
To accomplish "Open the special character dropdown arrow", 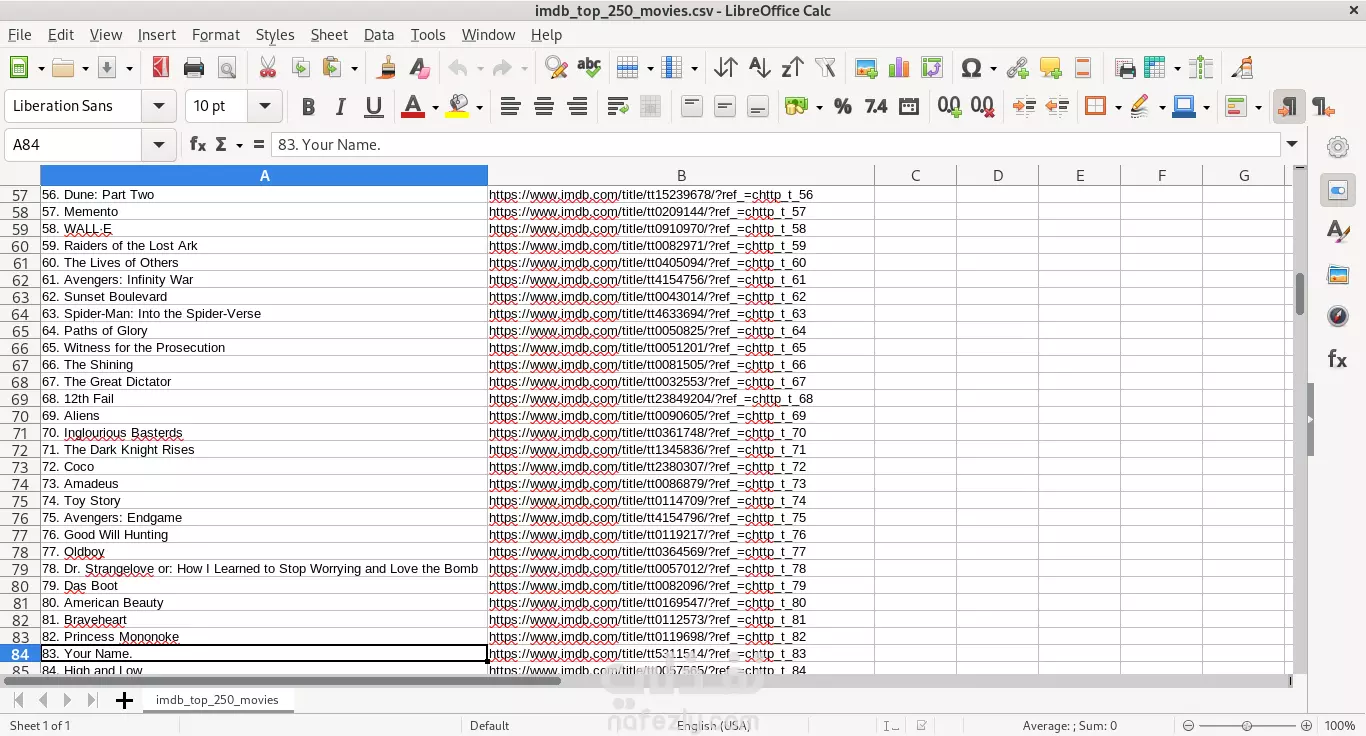I will (993, 69).
